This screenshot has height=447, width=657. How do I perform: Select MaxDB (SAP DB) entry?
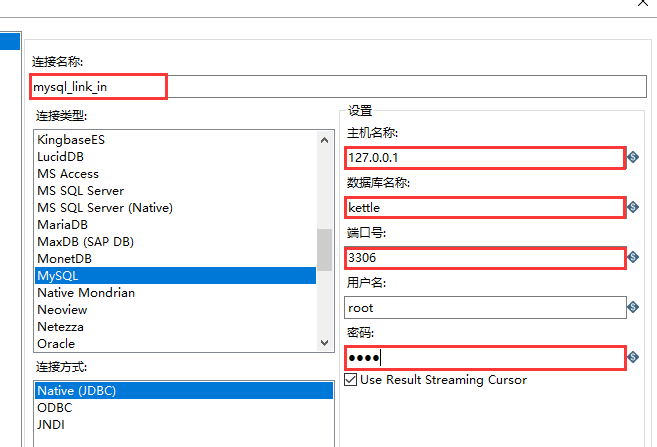[x=176, y=242]
